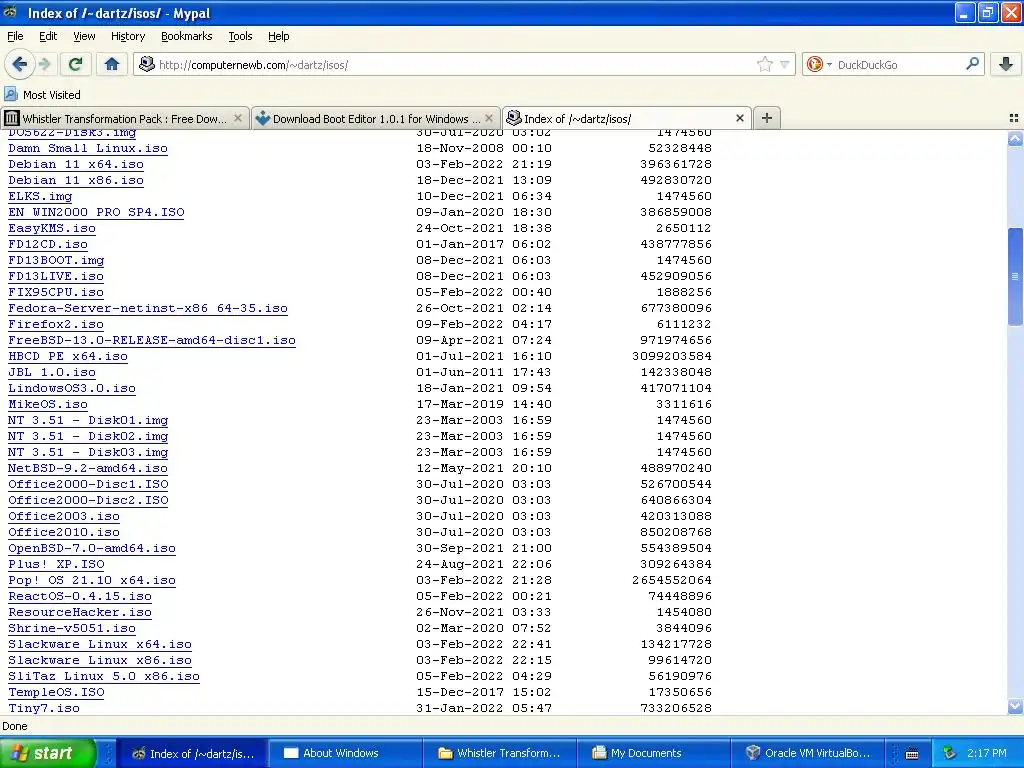
Task: Click the list all tabs icon
Action: coord(1014,118)
